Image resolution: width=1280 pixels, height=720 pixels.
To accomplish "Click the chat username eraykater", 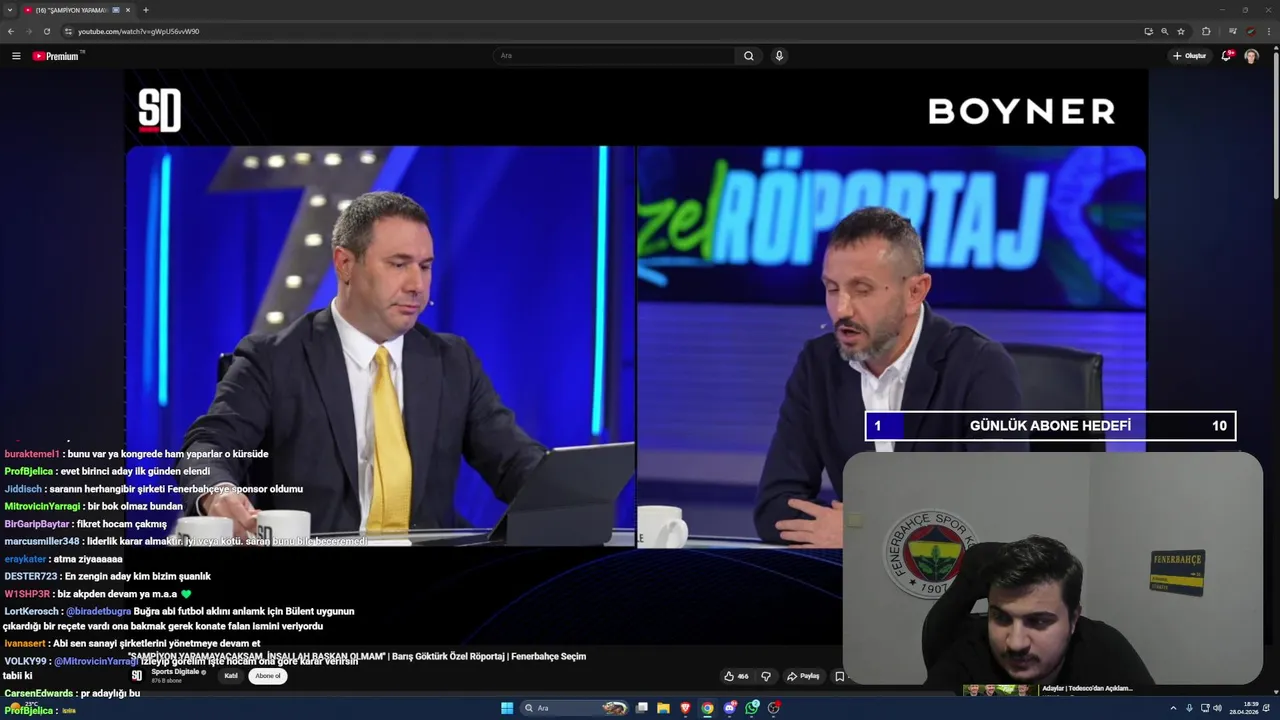I will (x=25, y=559).
